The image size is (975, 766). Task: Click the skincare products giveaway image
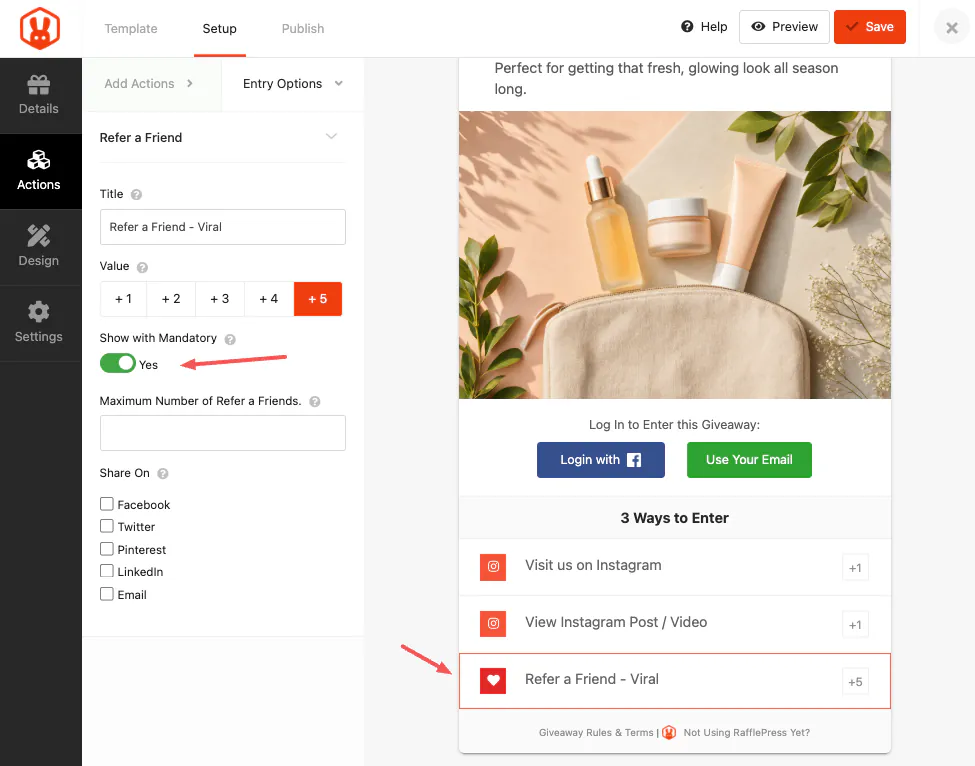[675, 255]
